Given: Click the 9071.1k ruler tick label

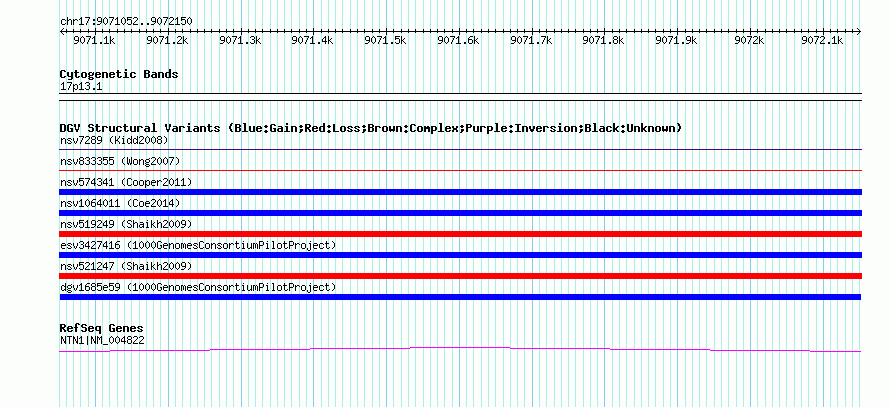Looking at the screenshot, I should click(94, 40).
